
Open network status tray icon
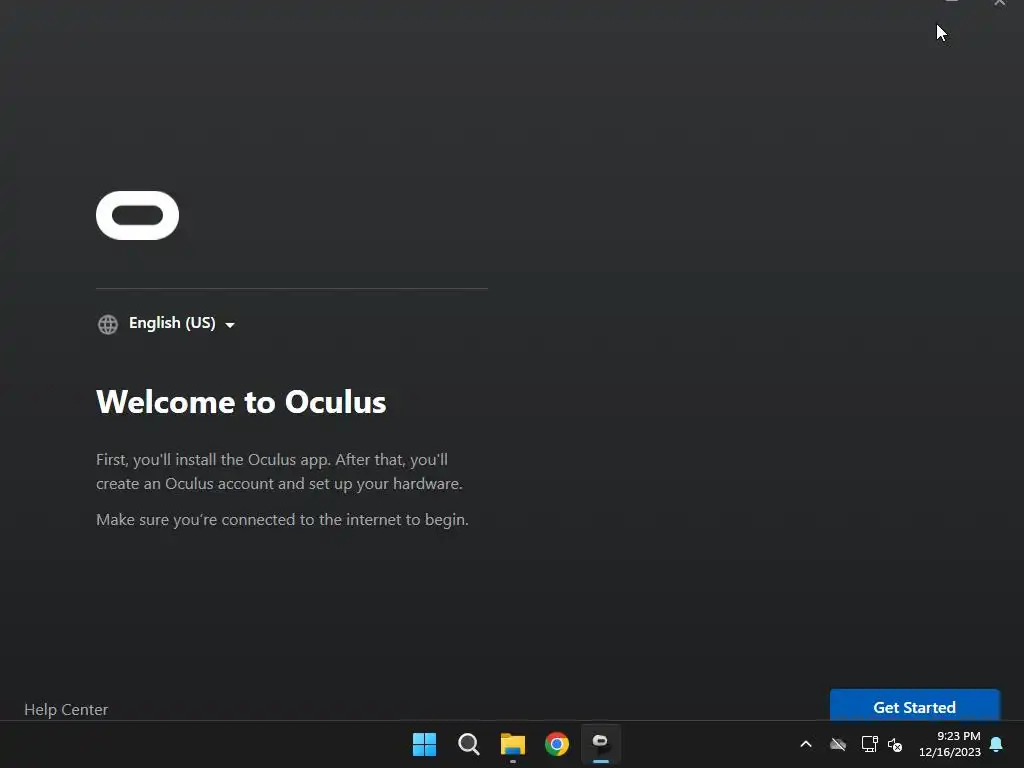click(x=869, y=744)
